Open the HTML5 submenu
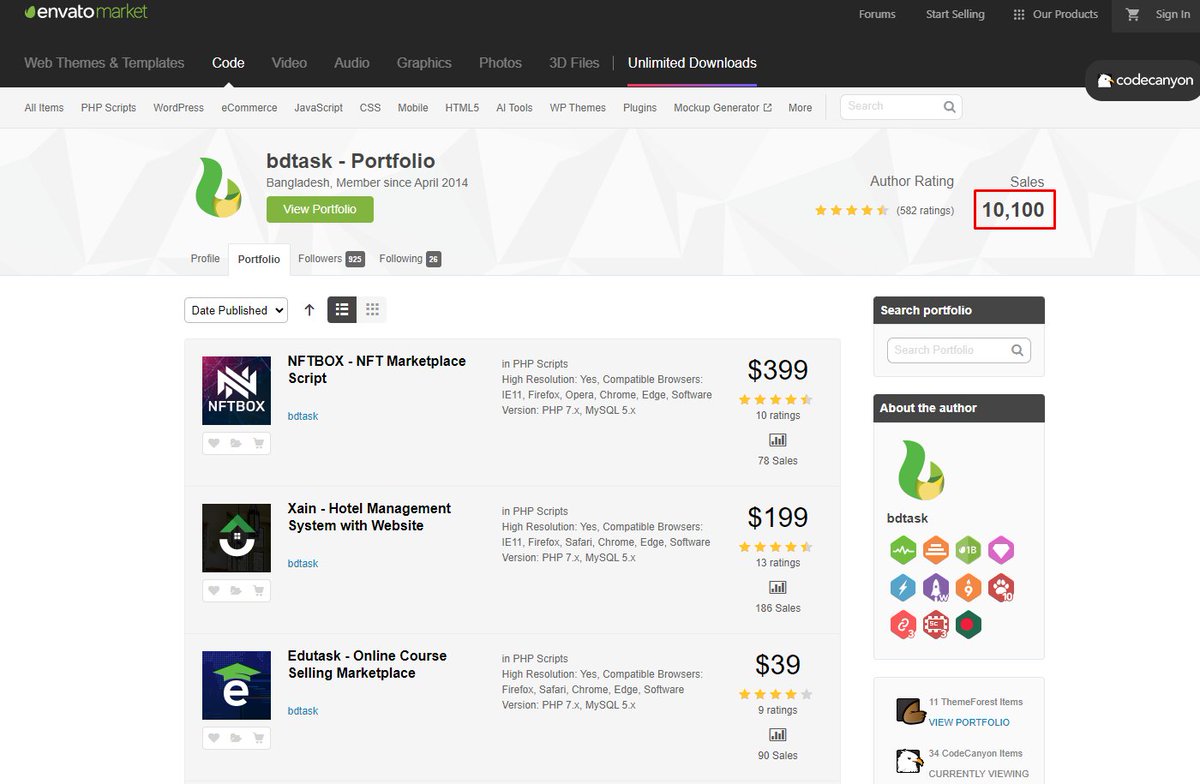This screenshot has height=784, width=1200. 462,107
